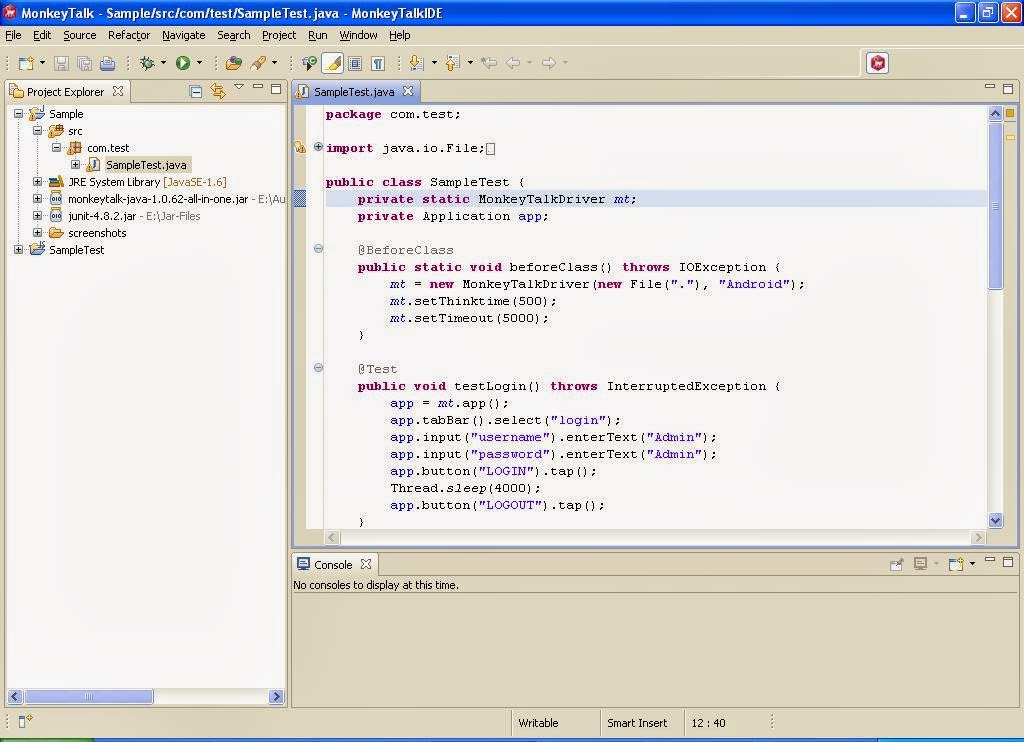Open the Debug configurations dropdown arrow
The height and width of the screenshot is (742, 1024).
point(163,63)
